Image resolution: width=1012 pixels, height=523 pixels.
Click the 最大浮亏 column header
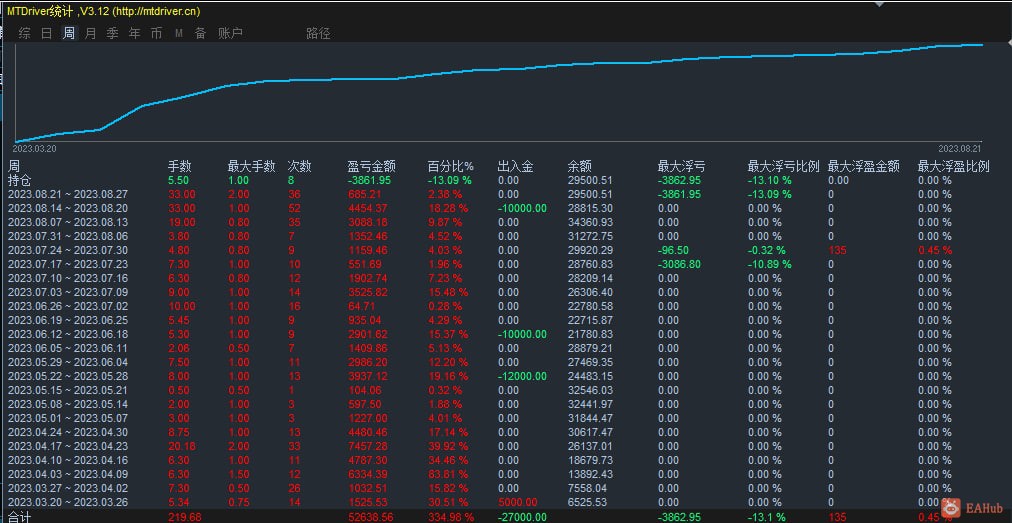tap(682, 167)
